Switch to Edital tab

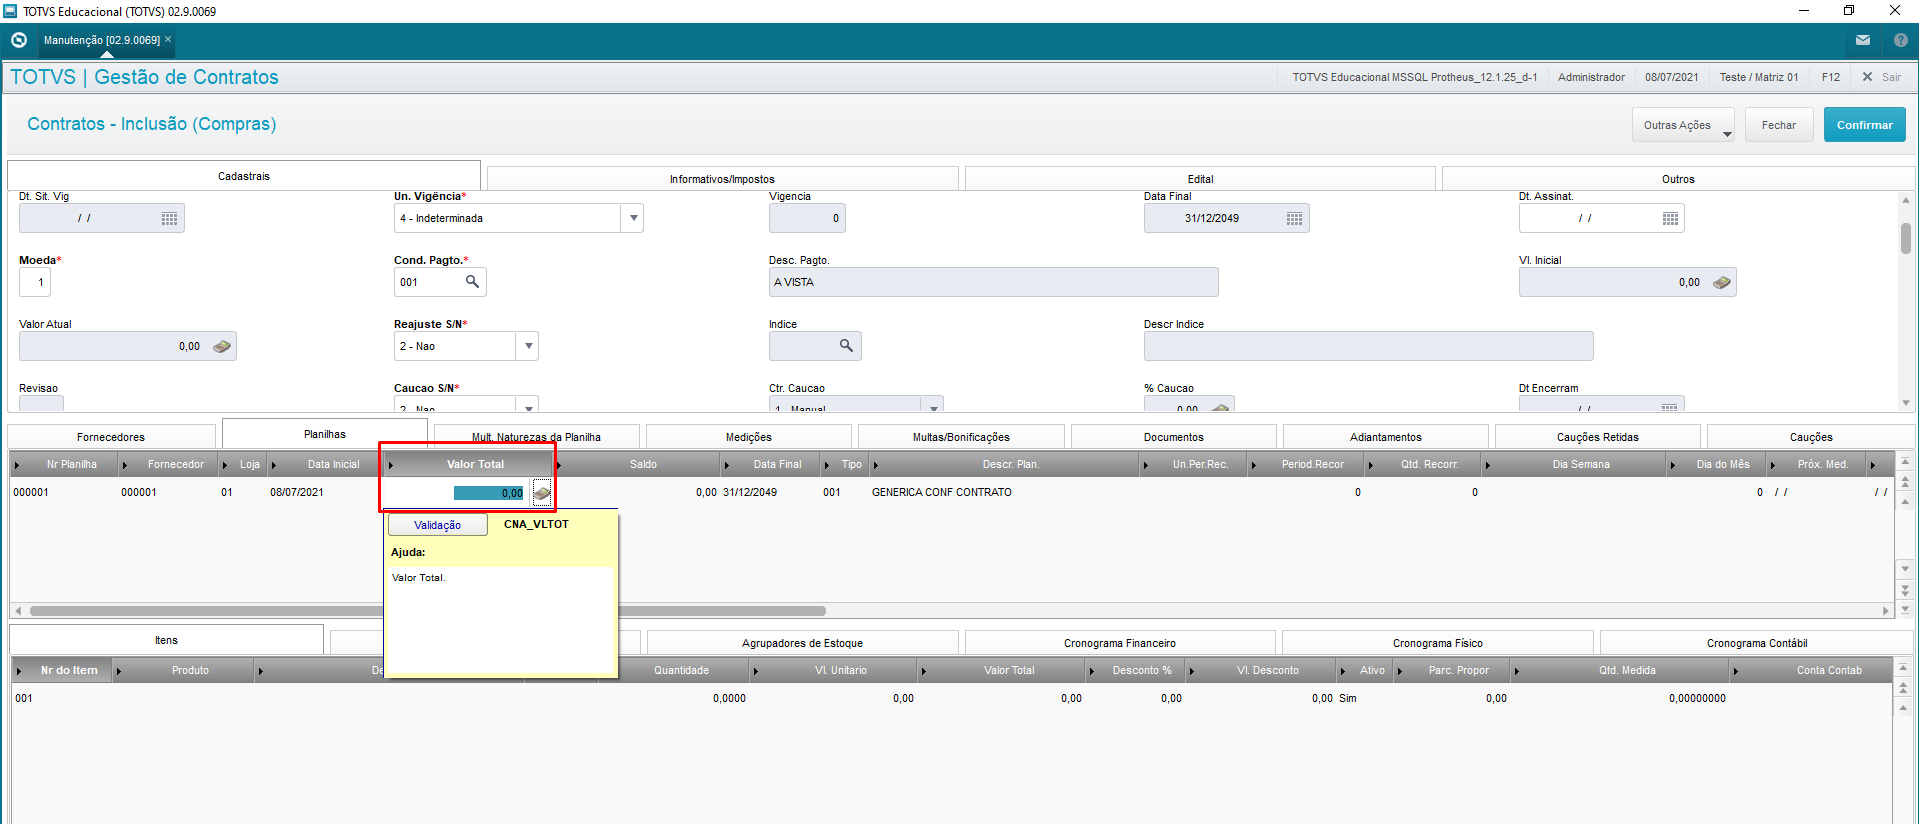1200,179
